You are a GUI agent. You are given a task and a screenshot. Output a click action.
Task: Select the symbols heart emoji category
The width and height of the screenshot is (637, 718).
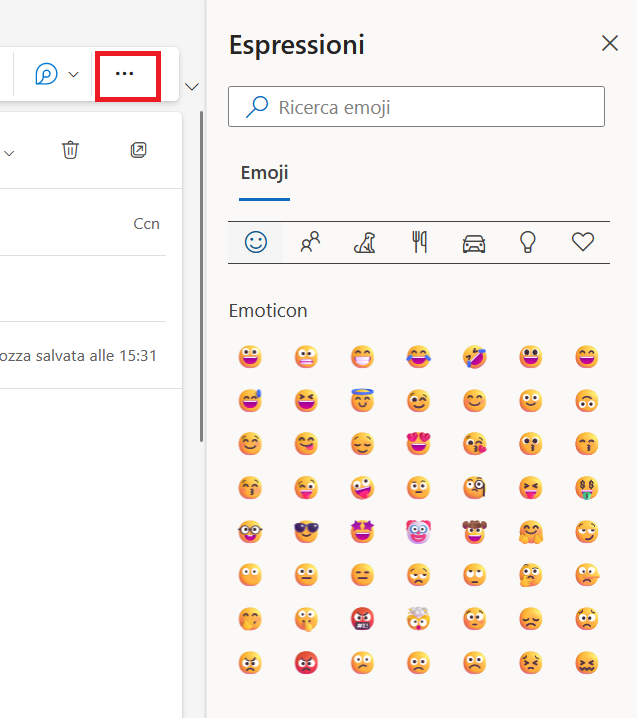583,242
